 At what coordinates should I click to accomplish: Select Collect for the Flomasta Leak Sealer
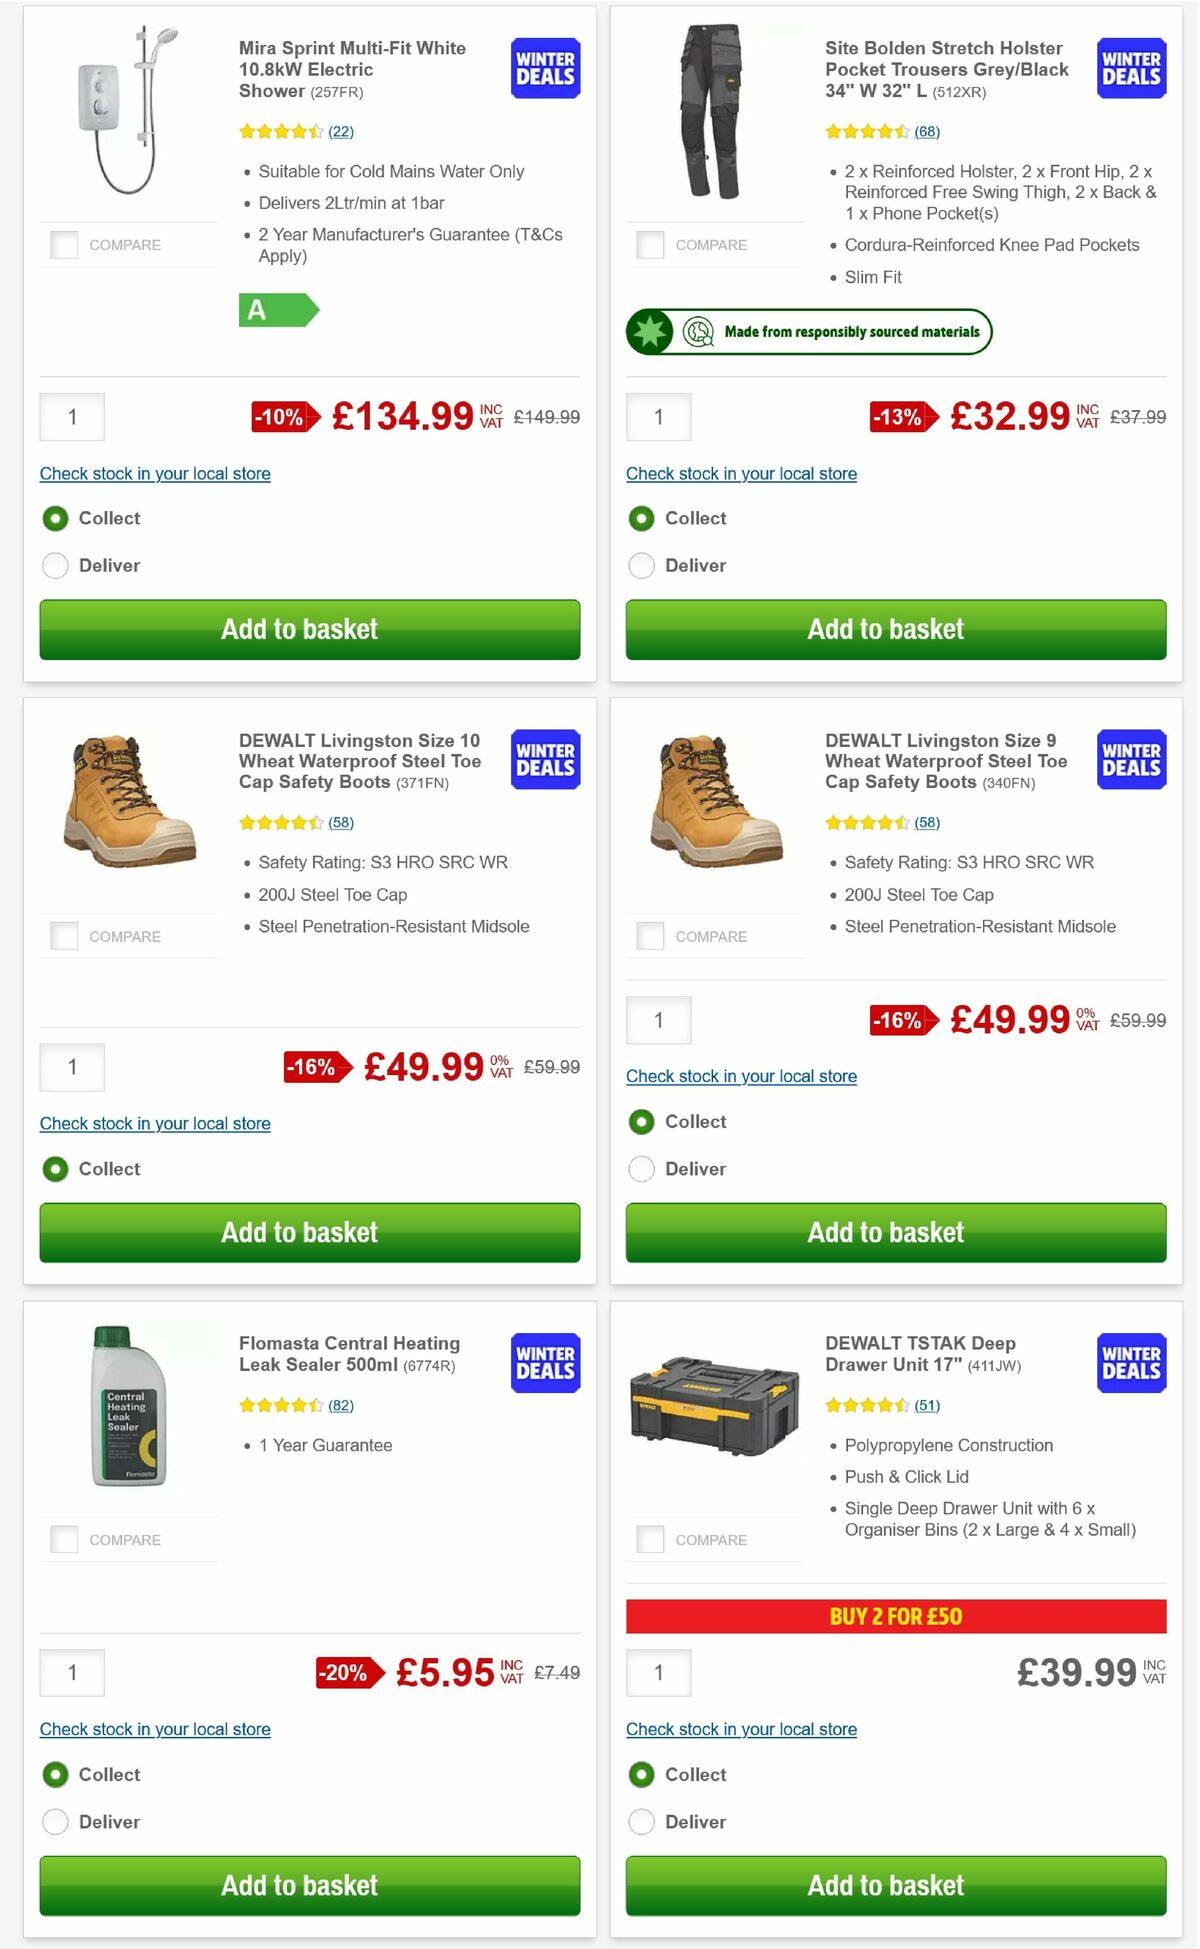point(55,1774)
